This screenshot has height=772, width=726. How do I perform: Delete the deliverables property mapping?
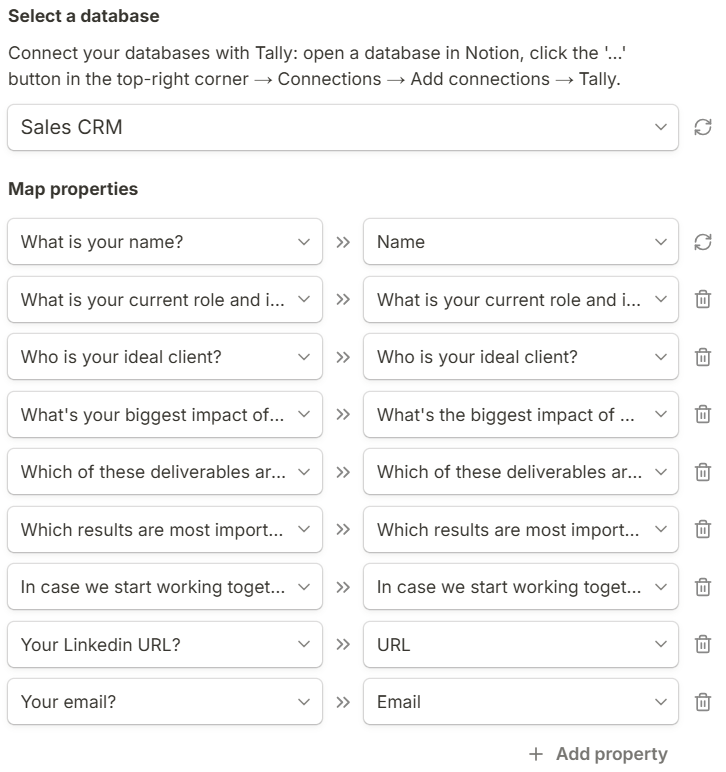703,472
